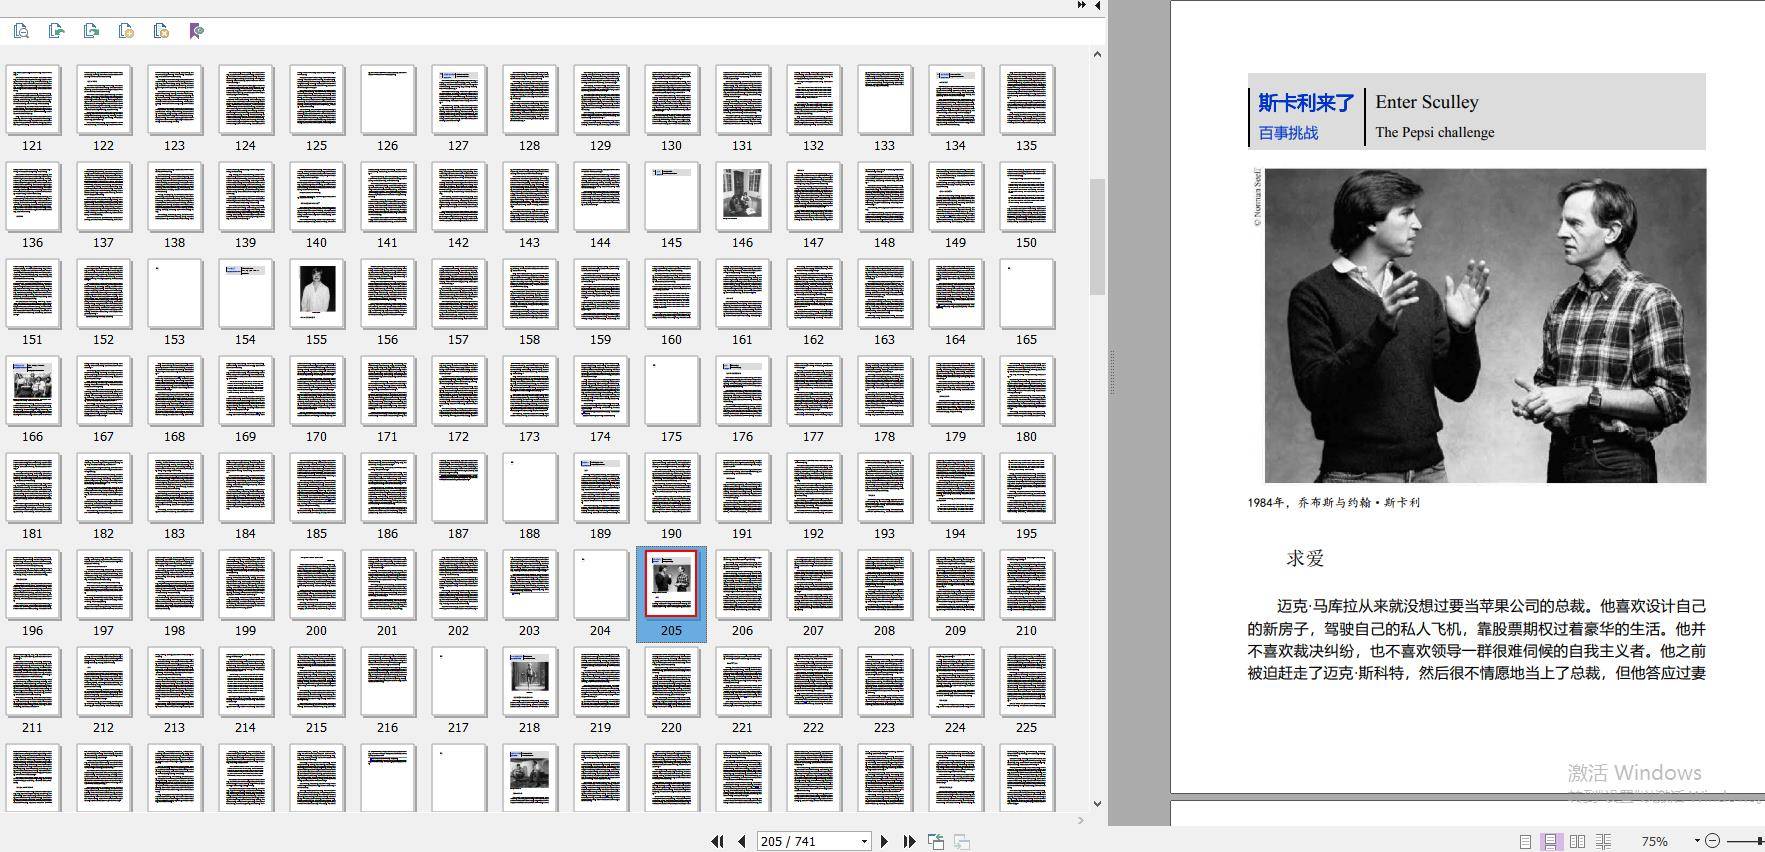Go to the next page
Viewport: 1765px width, 852px height.
pyautogui.click(x=884, y=841)
